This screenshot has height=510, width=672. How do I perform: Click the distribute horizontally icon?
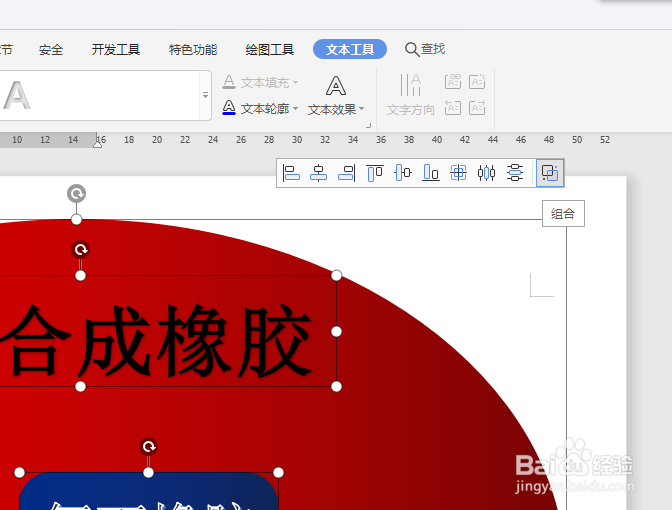[486, 173]
